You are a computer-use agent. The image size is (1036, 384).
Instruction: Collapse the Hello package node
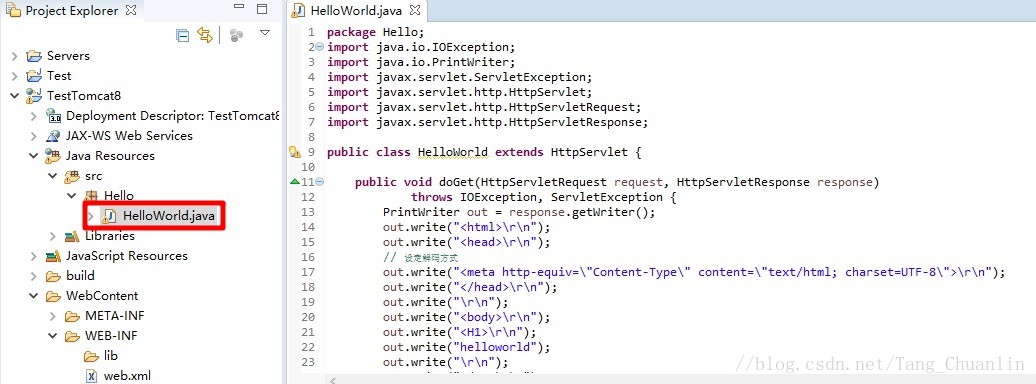tap(72, 196)
